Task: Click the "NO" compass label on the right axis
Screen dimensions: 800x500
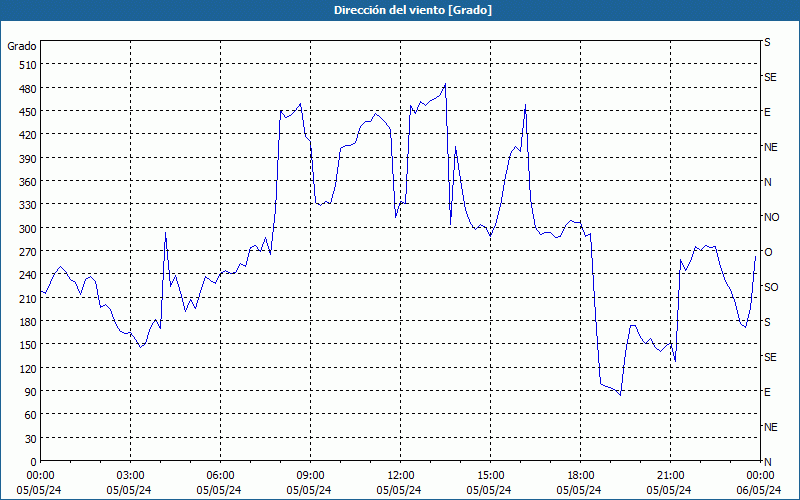Action: click(771, 217)
